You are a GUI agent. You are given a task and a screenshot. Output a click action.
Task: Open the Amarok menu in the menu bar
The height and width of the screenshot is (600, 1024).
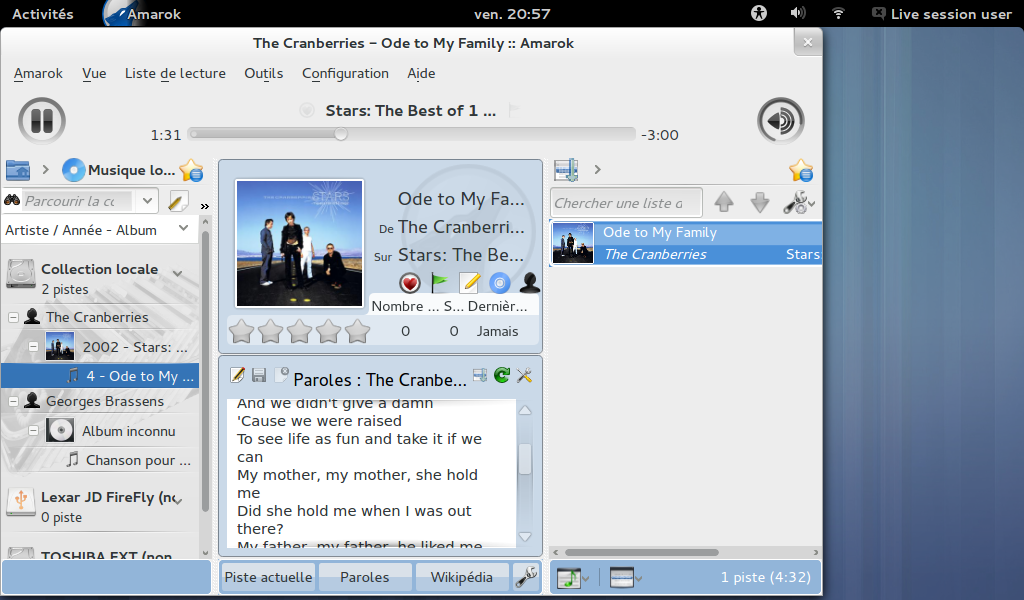tap(39, 74)
